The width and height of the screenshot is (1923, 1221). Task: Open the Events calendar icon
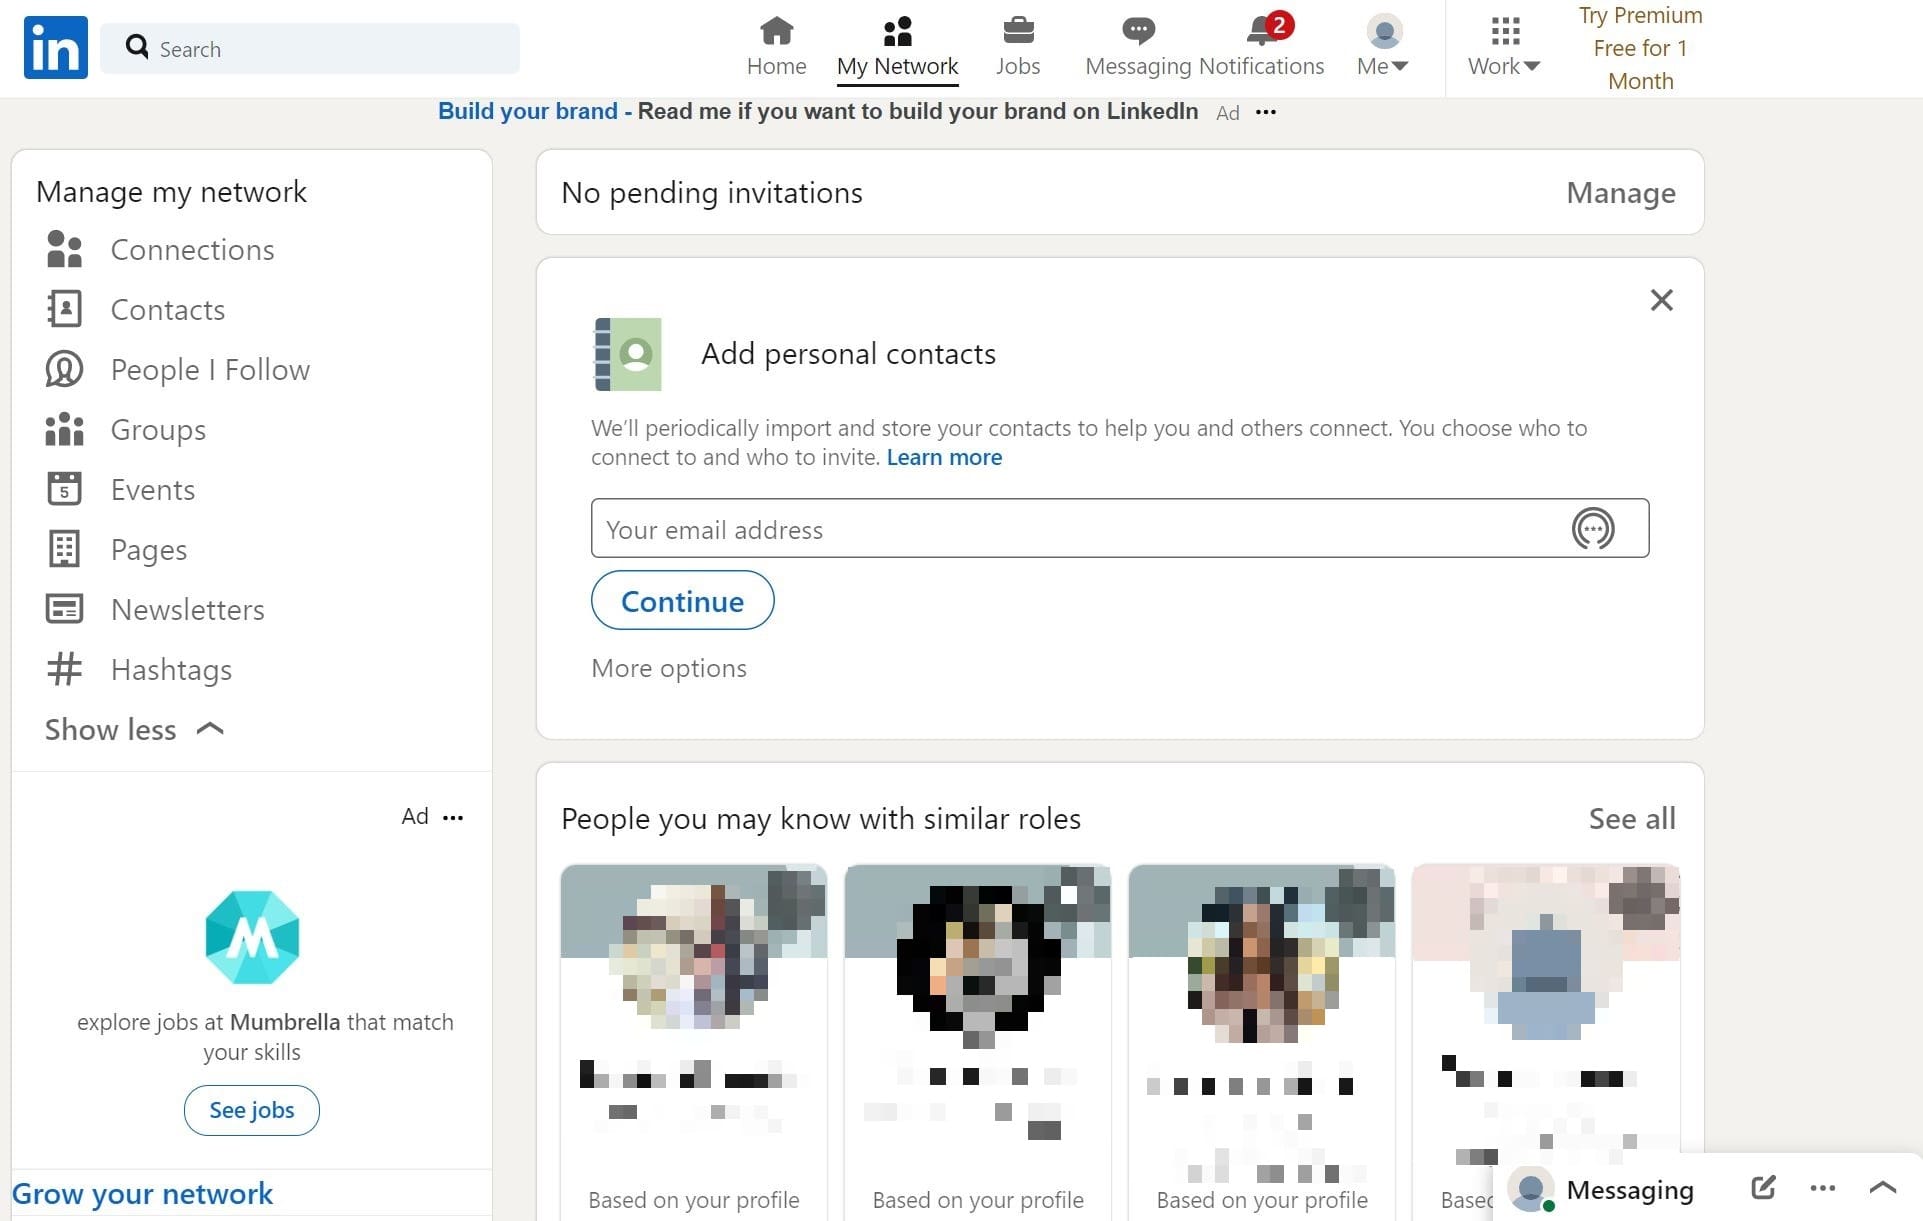[65, 489]
